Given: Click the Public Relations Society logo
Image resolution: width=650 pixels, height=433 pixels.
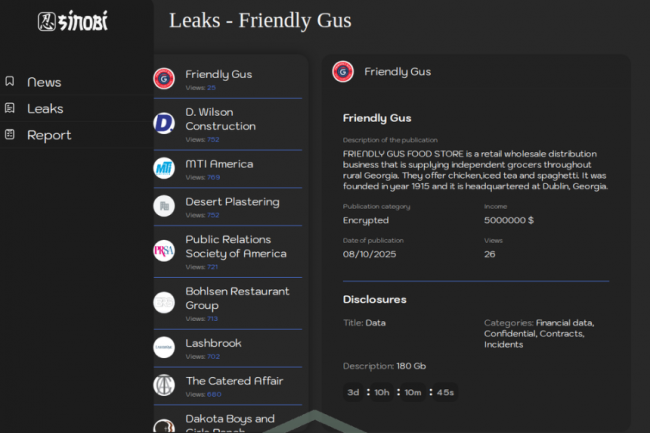Looking at the screenshot, I should 164,251.
